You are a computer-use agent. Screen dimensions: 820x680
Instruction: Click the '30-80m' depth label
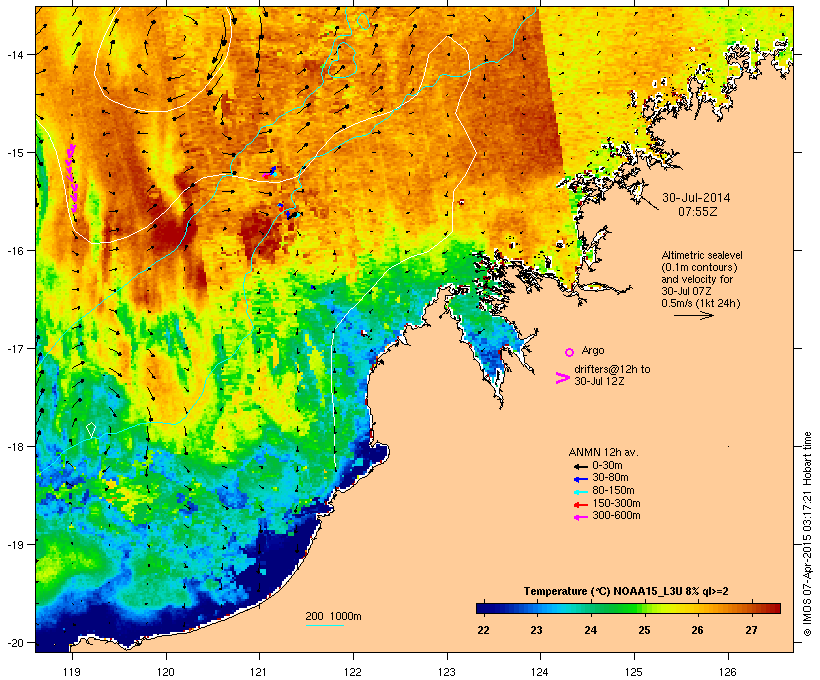click(x=610, y=478)
